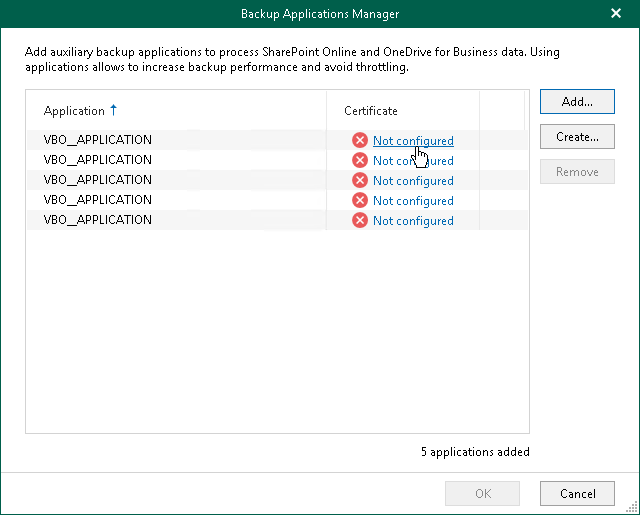This screenshot has height=515, width=640.
Task: Open the Not configured link in fourth row
Action: click(413, 201)
